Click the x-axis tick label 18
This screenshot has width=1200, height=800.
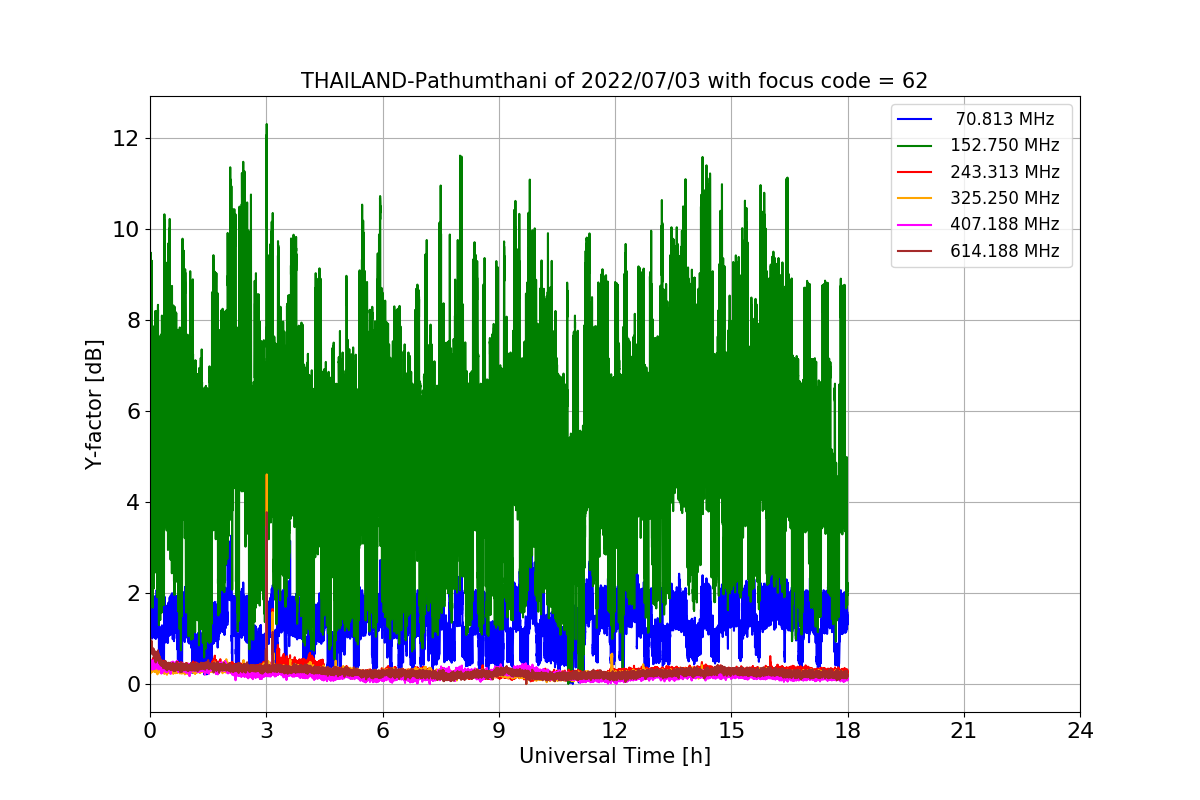coord(848,731)
